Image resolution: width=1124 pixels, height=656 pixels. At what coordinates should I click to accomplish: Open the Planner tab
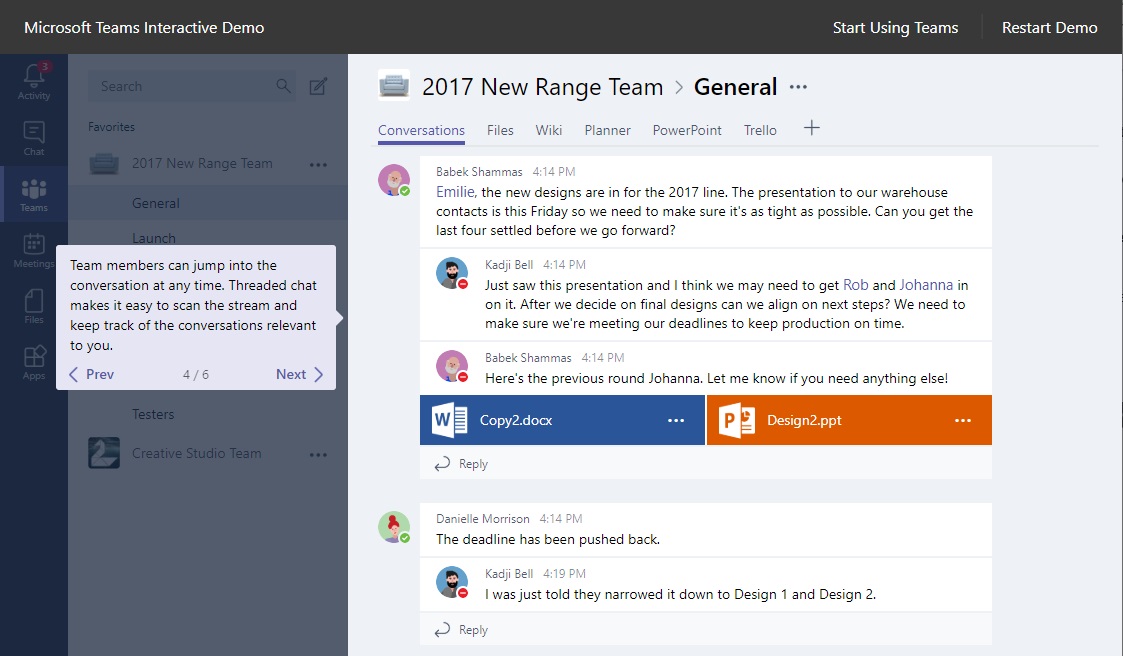point(607,130)
